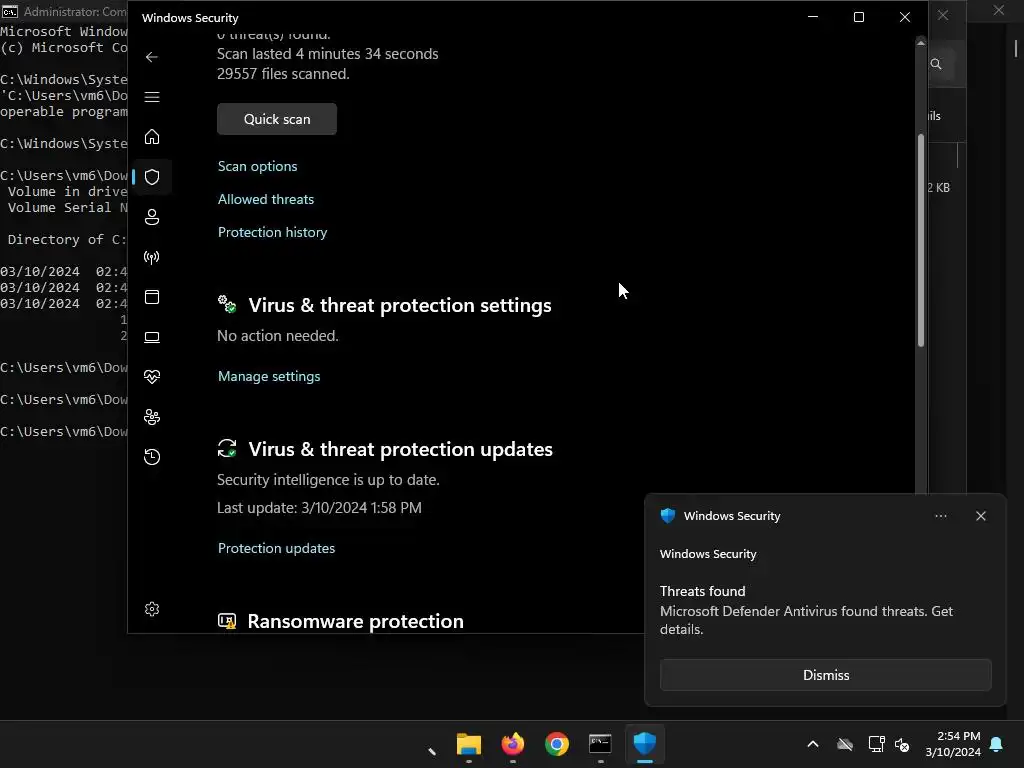Go back with the arrow in Windows Security

(152, 57)
